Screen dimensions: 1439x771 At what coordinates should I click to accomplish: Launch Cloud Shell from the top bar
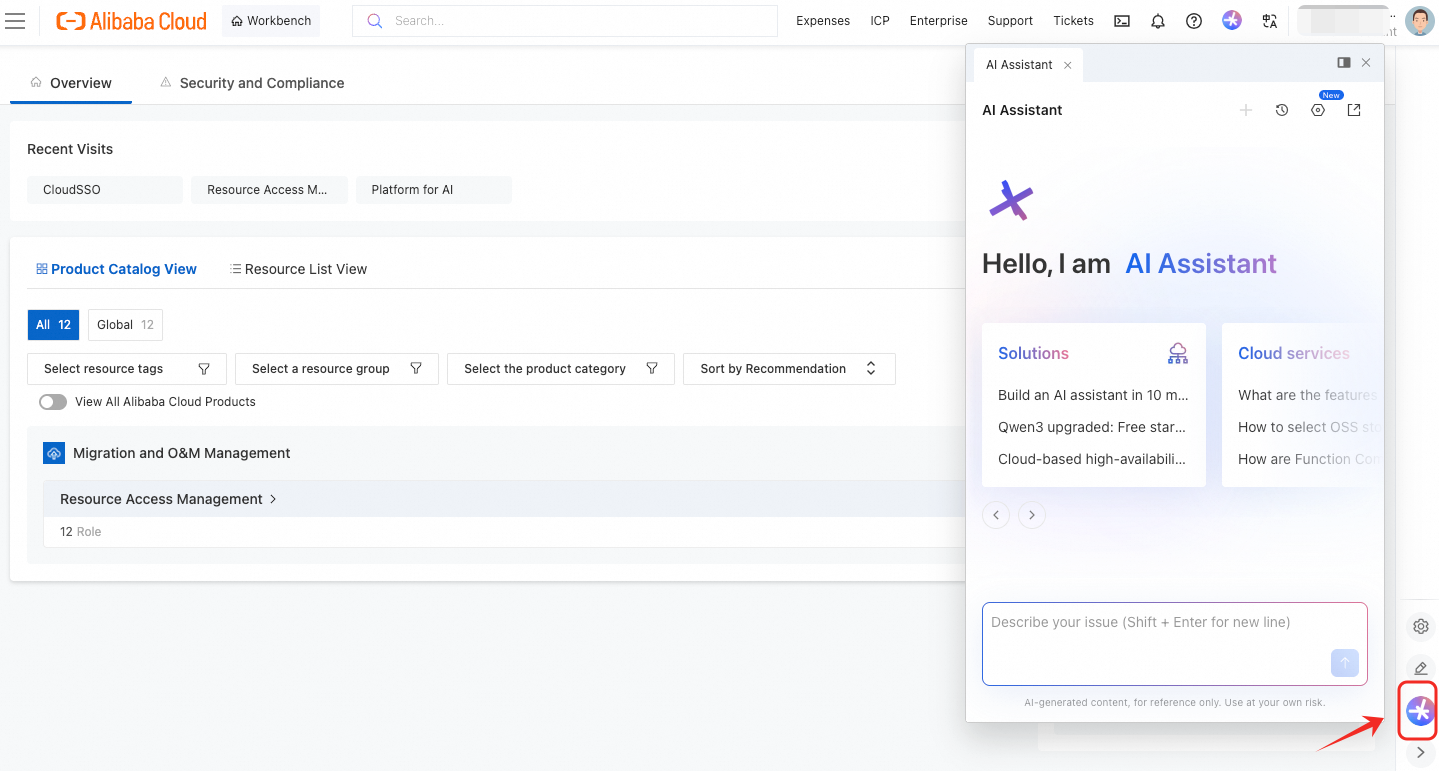pyautogui.click(x=1122, y=21)
